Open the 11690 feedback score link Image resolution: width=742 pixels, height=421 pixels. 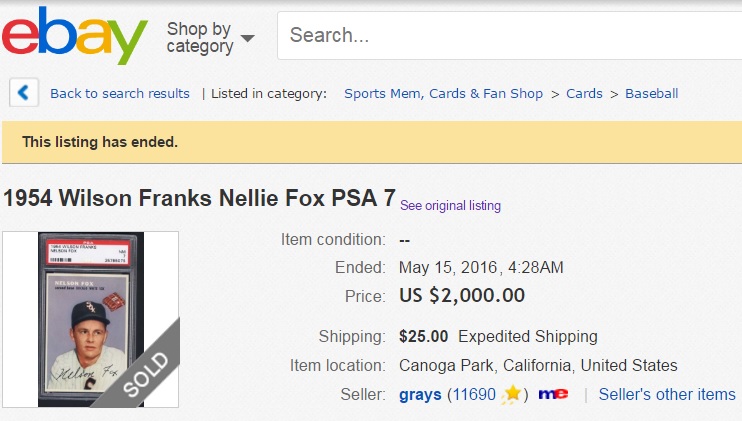(x=473, y=394)
